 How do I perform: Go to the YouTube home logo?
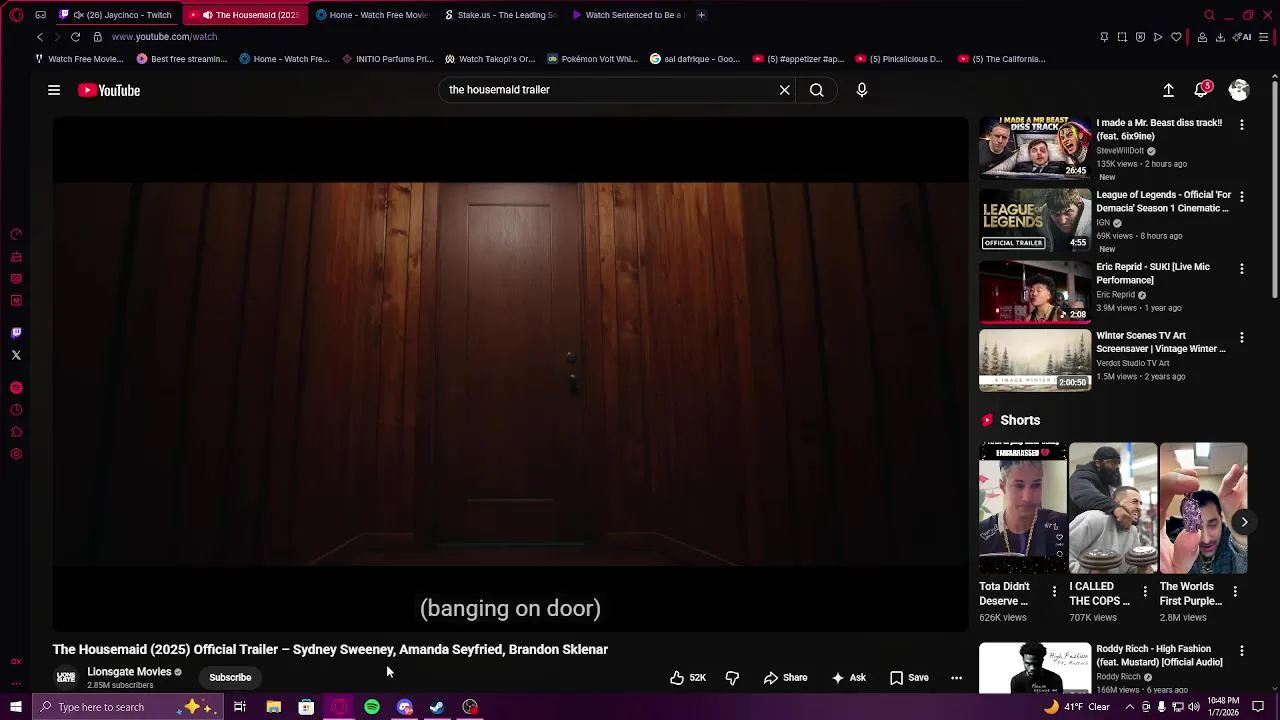(109, 90)
